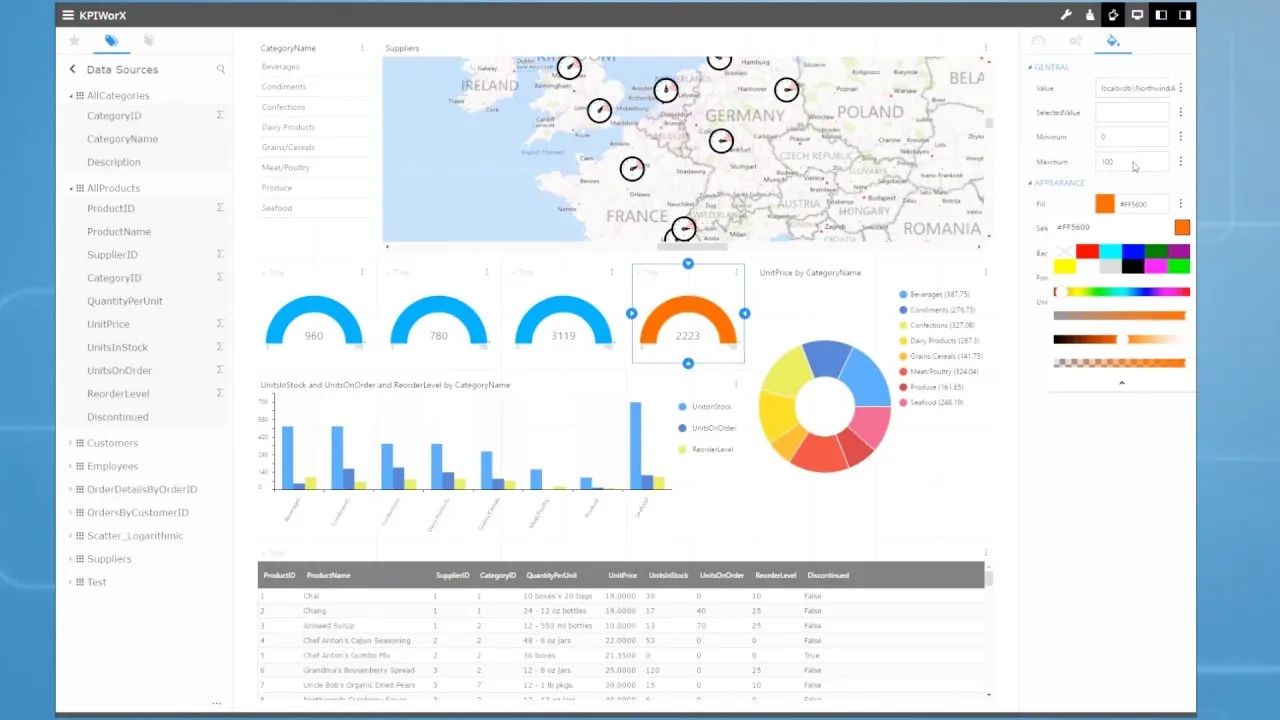The image size is (1280, 720).
Task: Collapse the color picker with up chevron
Action: (x=1121, y=383)
